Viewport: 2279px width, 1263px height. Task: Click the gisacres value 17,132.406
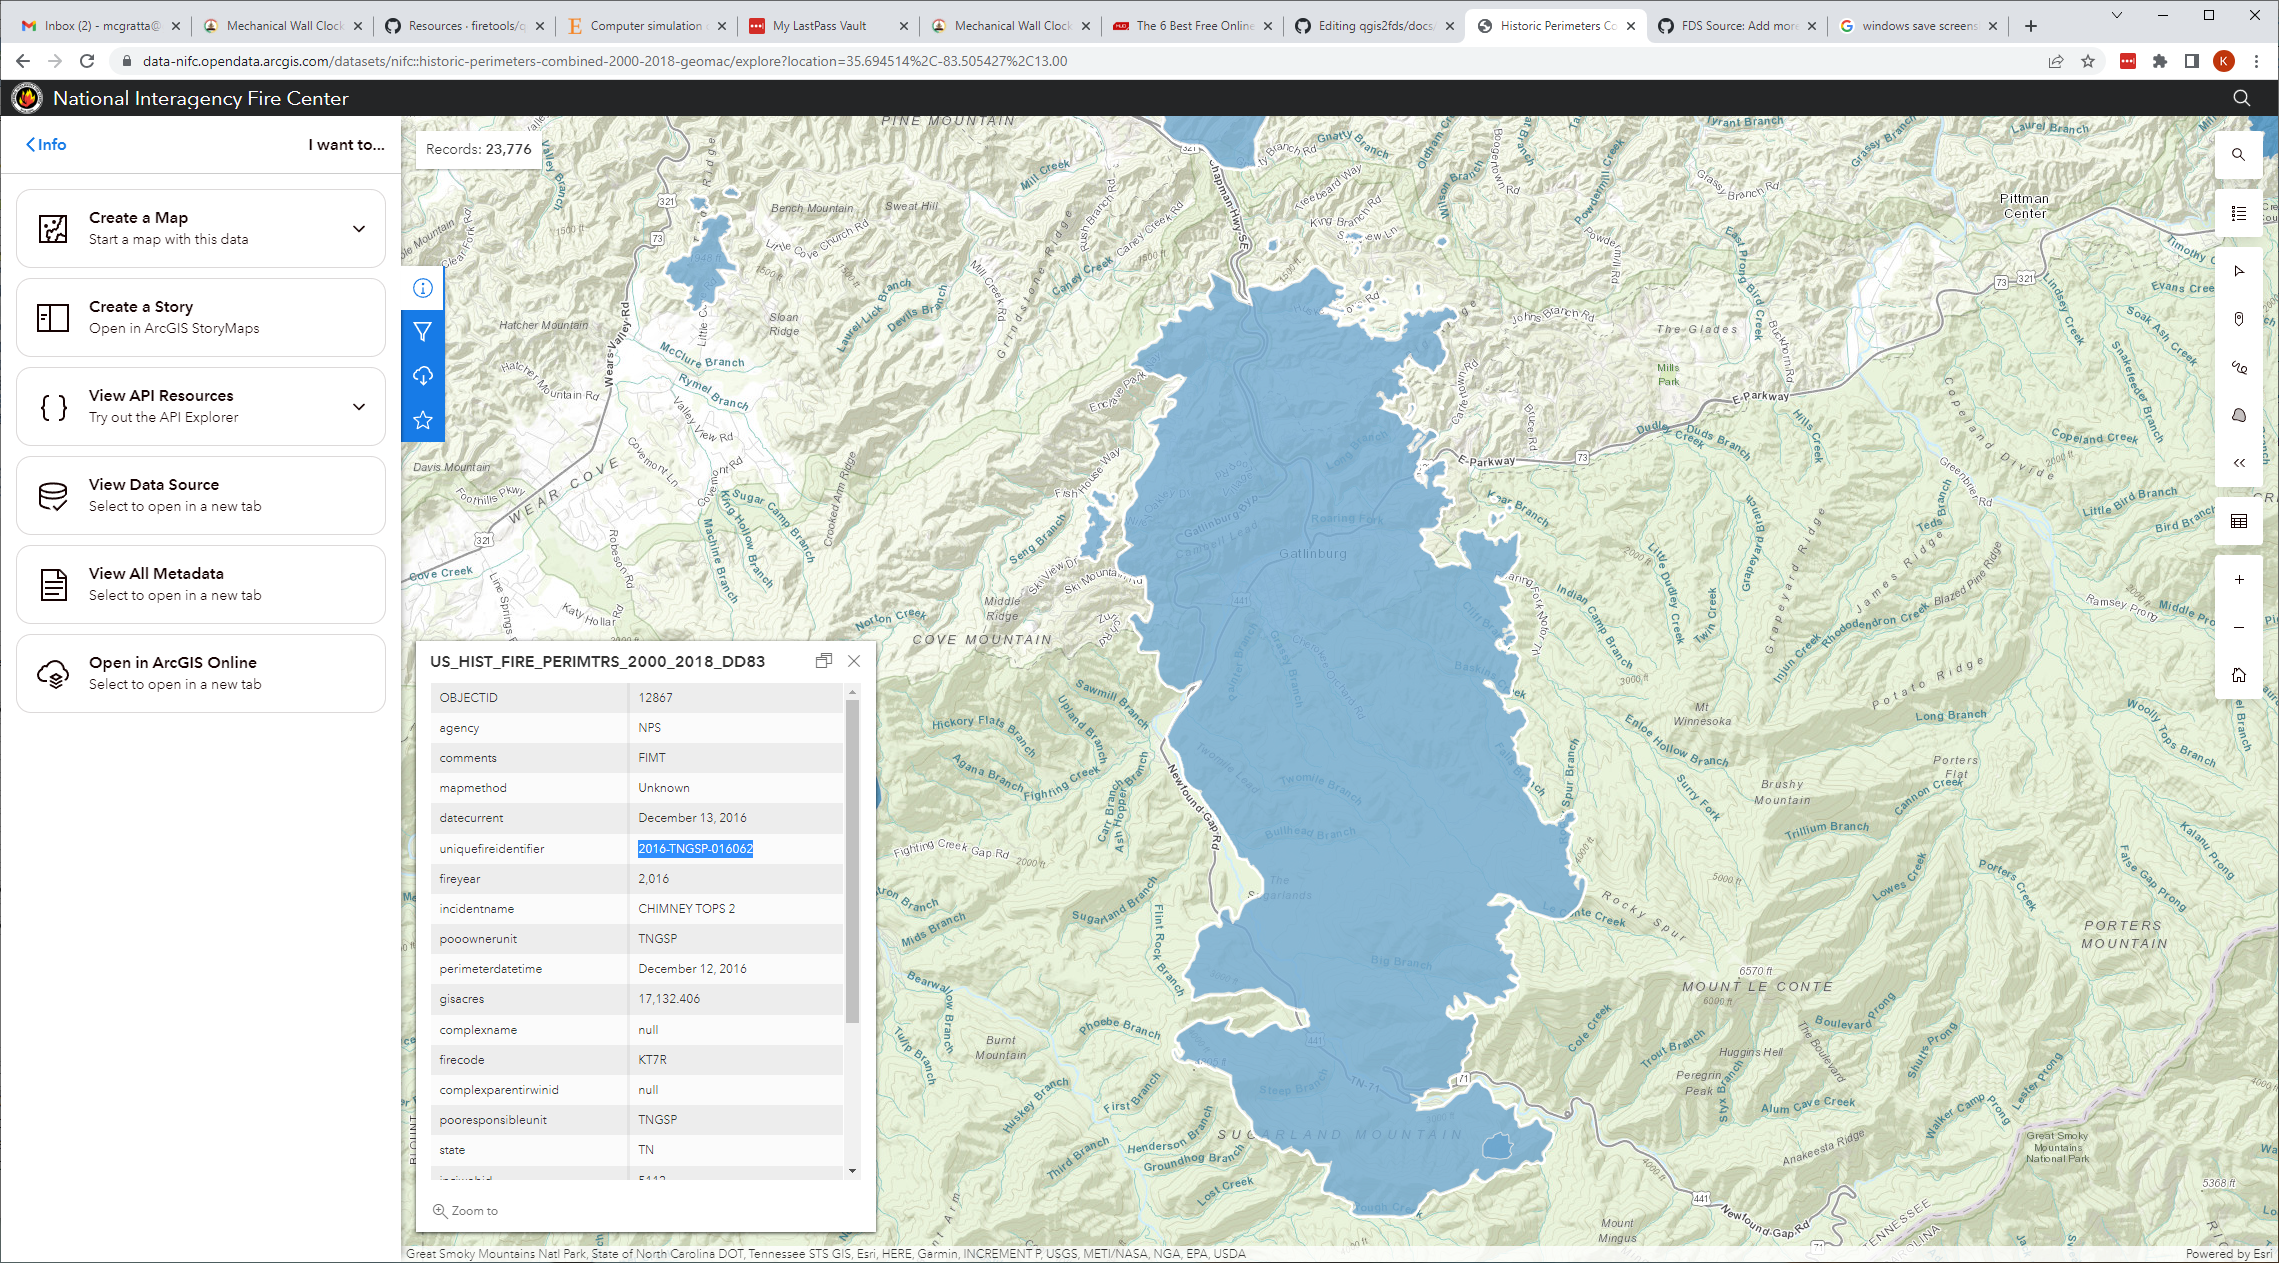click(x=669, y=999)
